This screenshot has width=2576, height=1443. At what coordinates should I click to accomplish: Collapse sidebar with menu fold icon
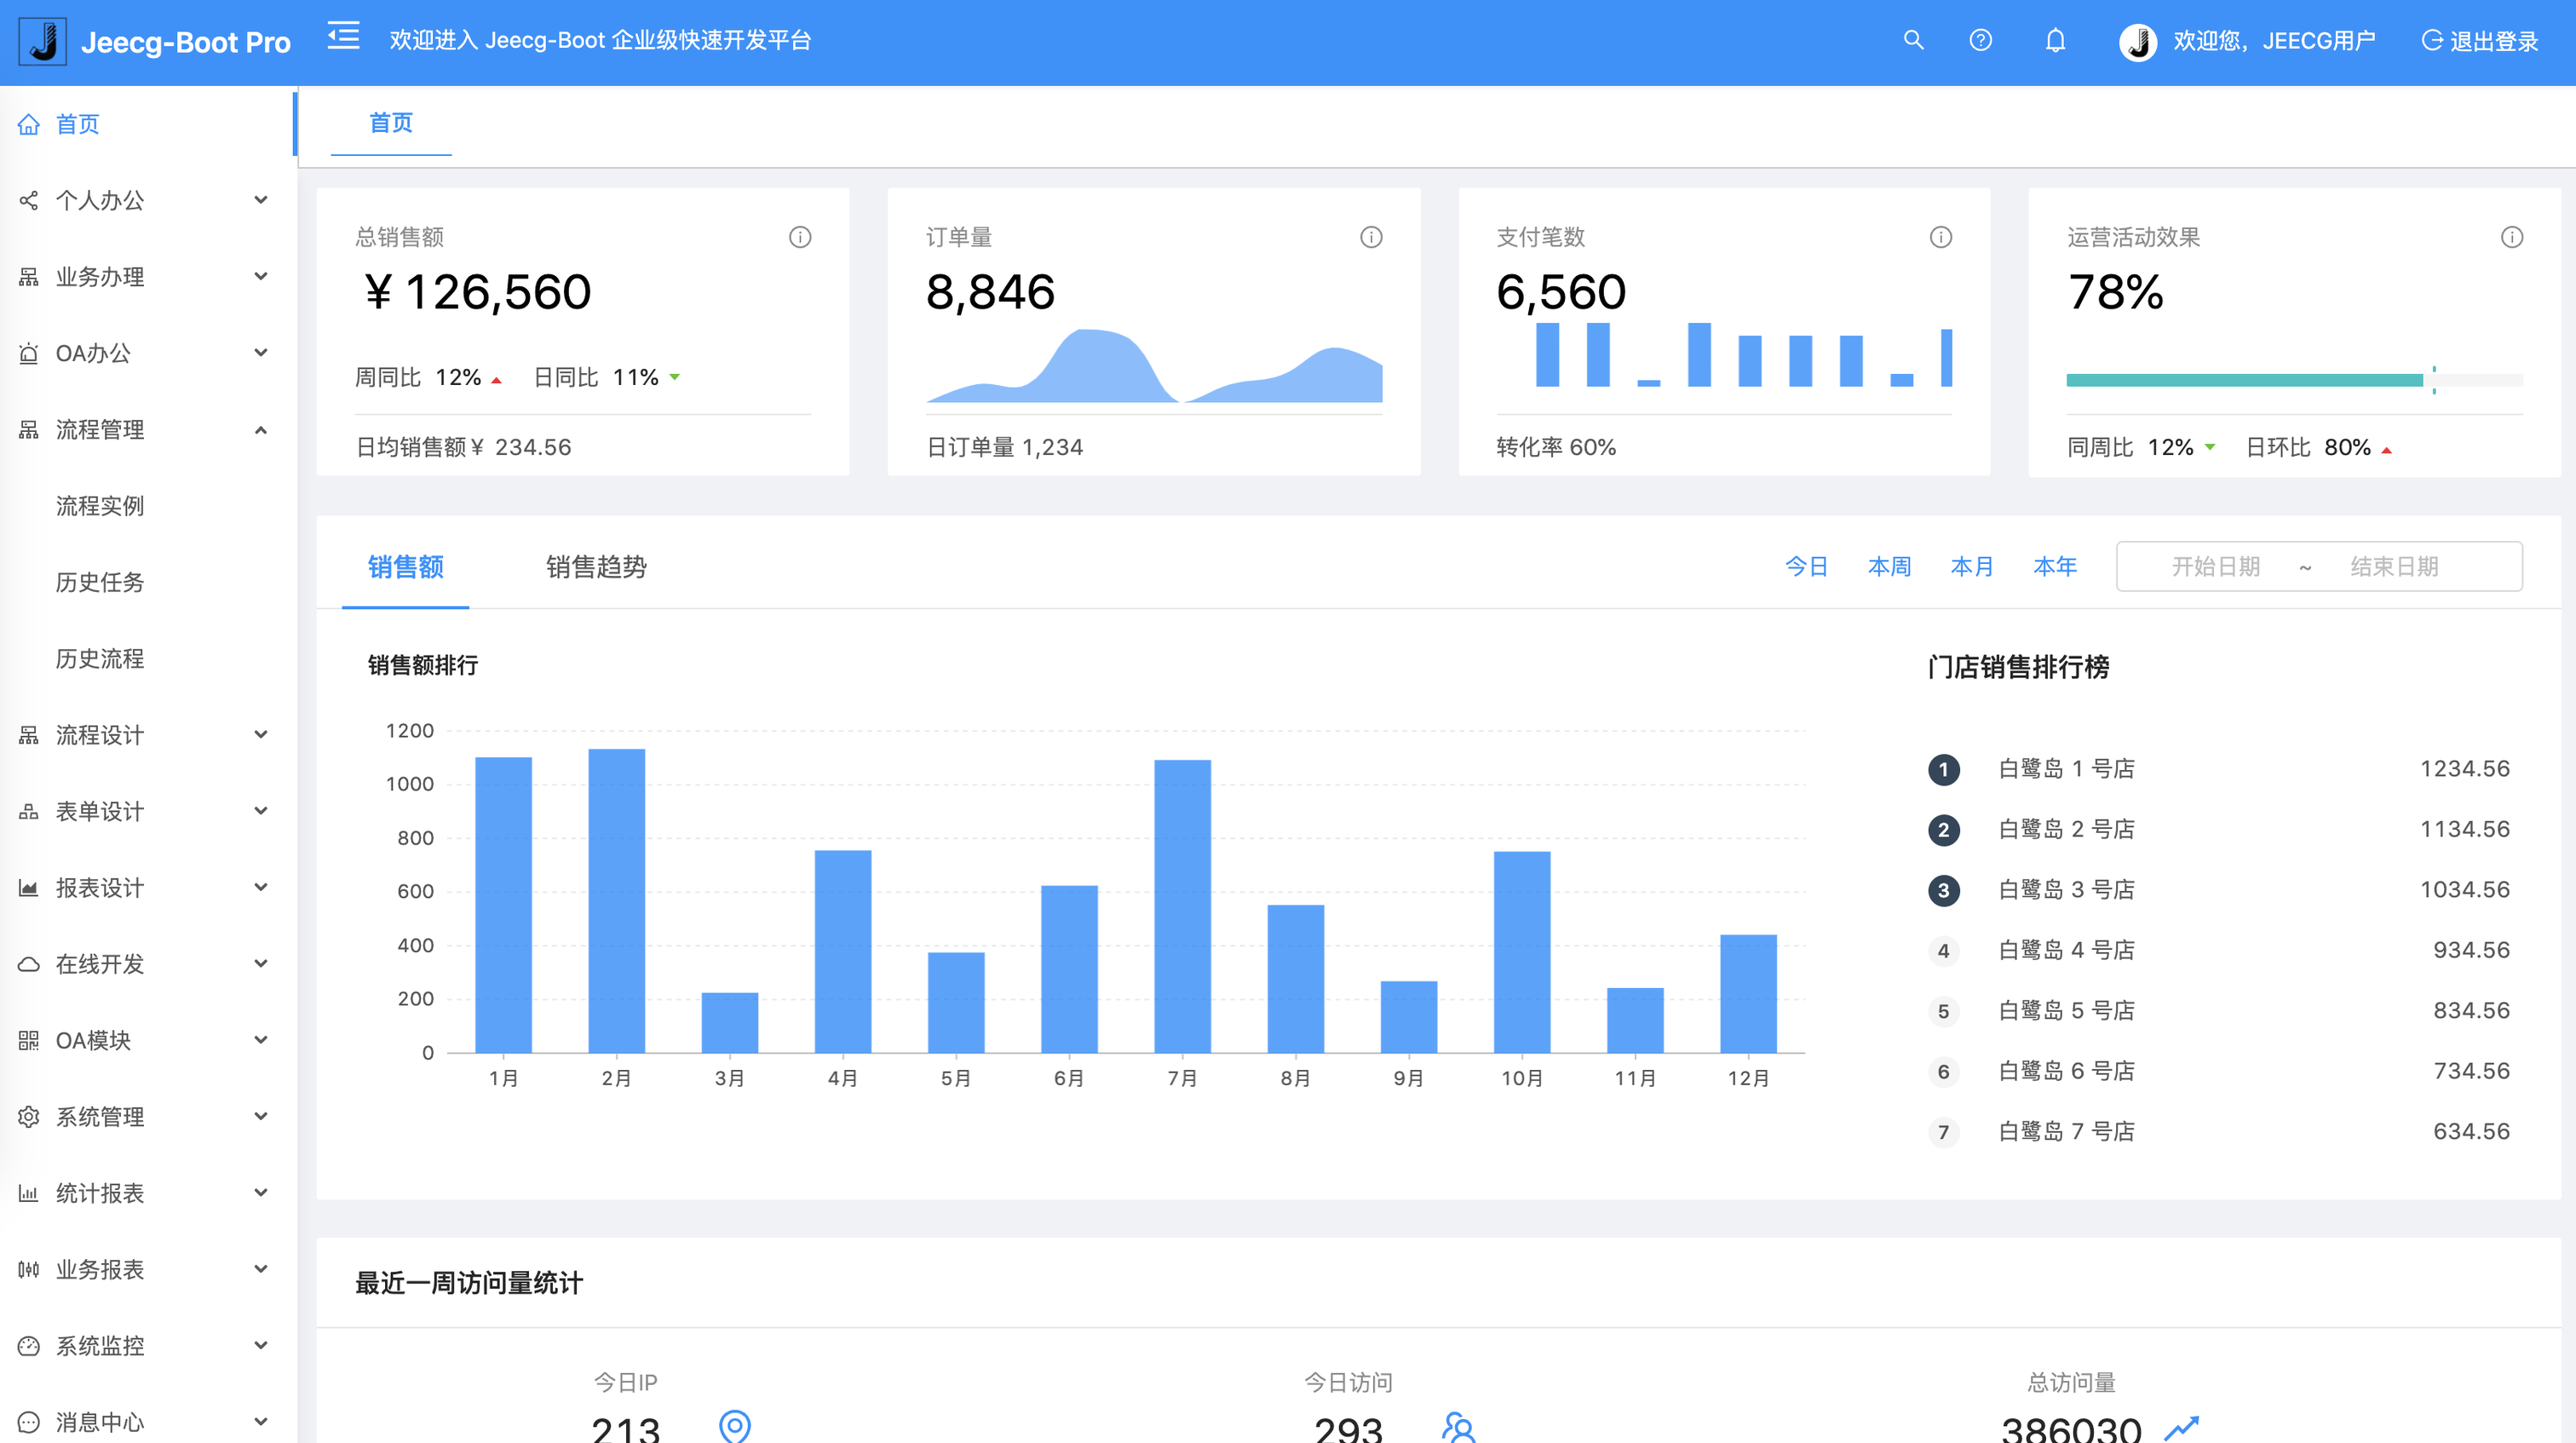pyautogui.click(x=343, y=37)
